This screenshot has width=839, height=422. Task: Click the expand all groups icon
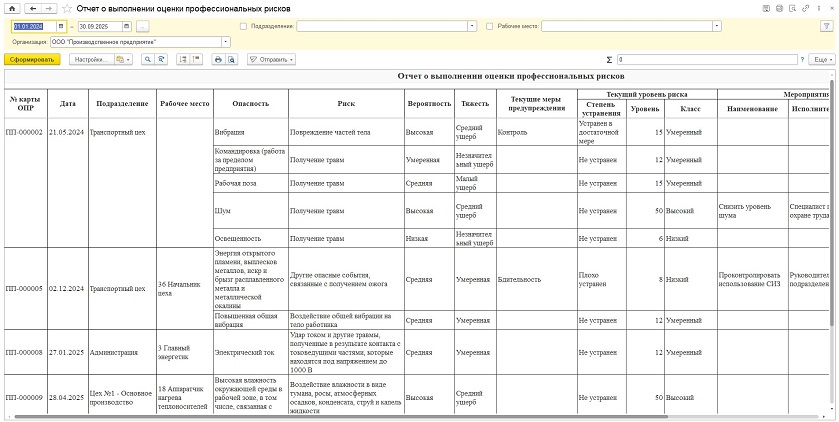183,60
